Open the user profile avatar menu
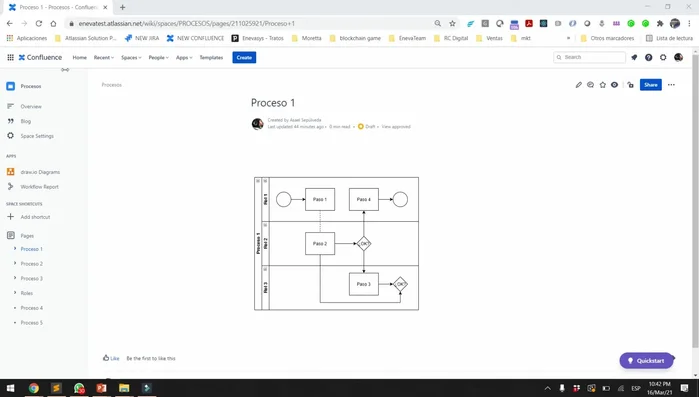 pyautogui.click(x=678, y=57)
